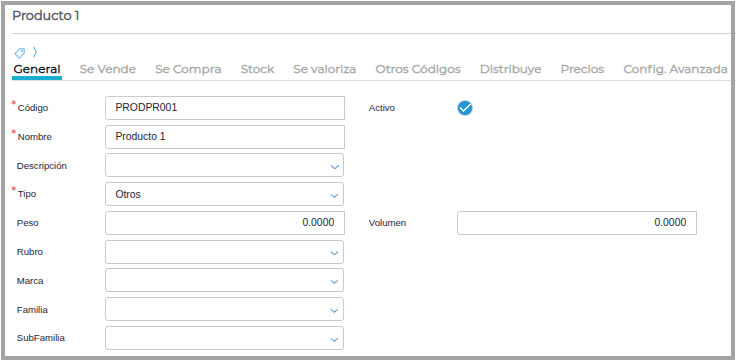
Task: Open the Otros Códigos tab
Action: click(418, 69)
